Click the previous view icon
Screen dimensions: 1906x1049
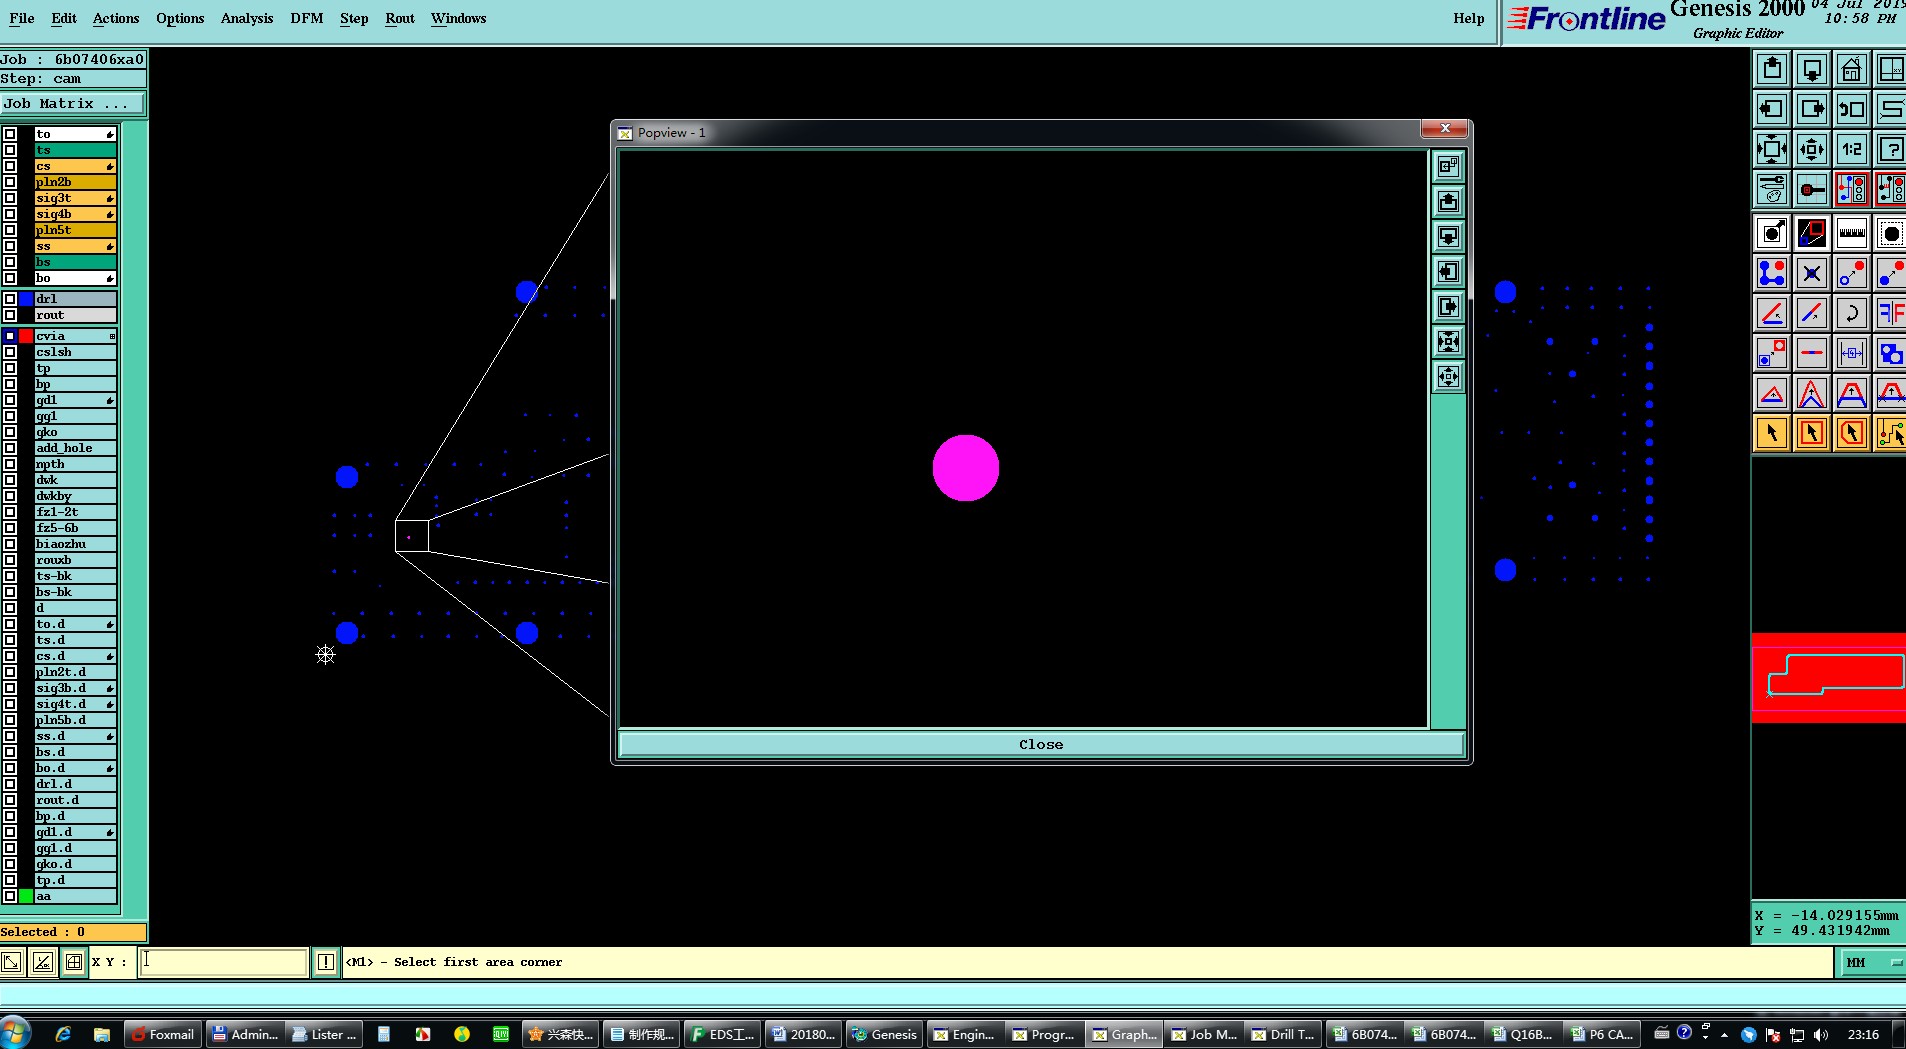(1852, 109)
